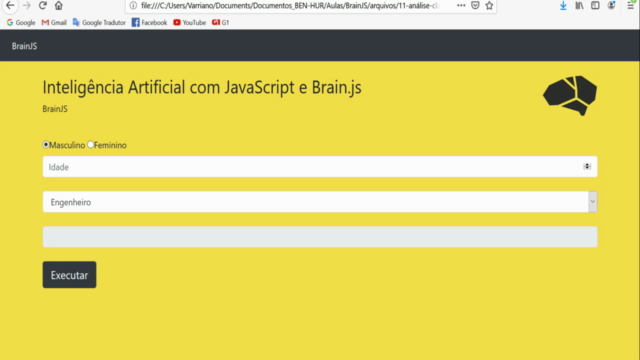Open the Google bookmark

(21, 22)
